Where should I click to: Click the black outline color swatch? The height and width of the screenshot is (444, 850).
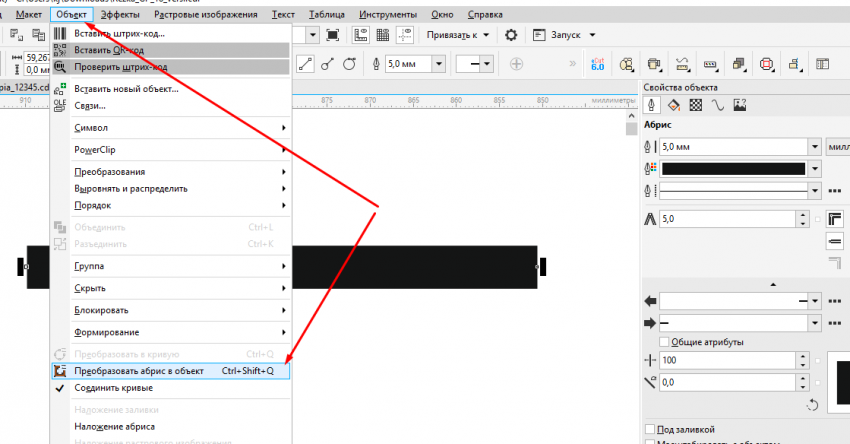733,169
